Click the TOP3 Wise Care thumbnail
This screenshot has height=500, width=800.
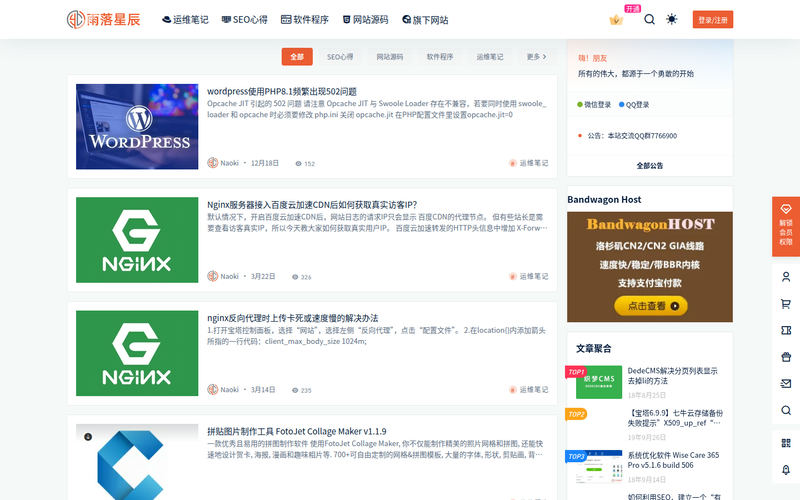[598, 466]
